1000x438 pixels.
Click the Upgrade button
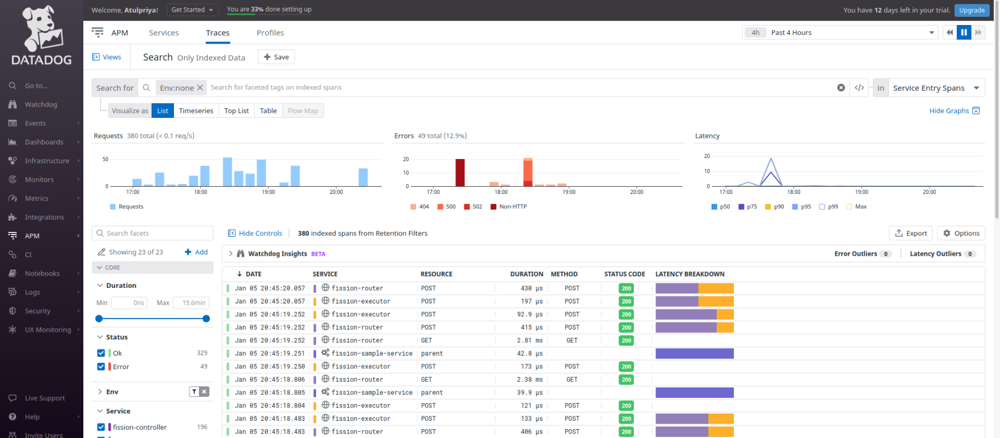click(x=971, y=9)
